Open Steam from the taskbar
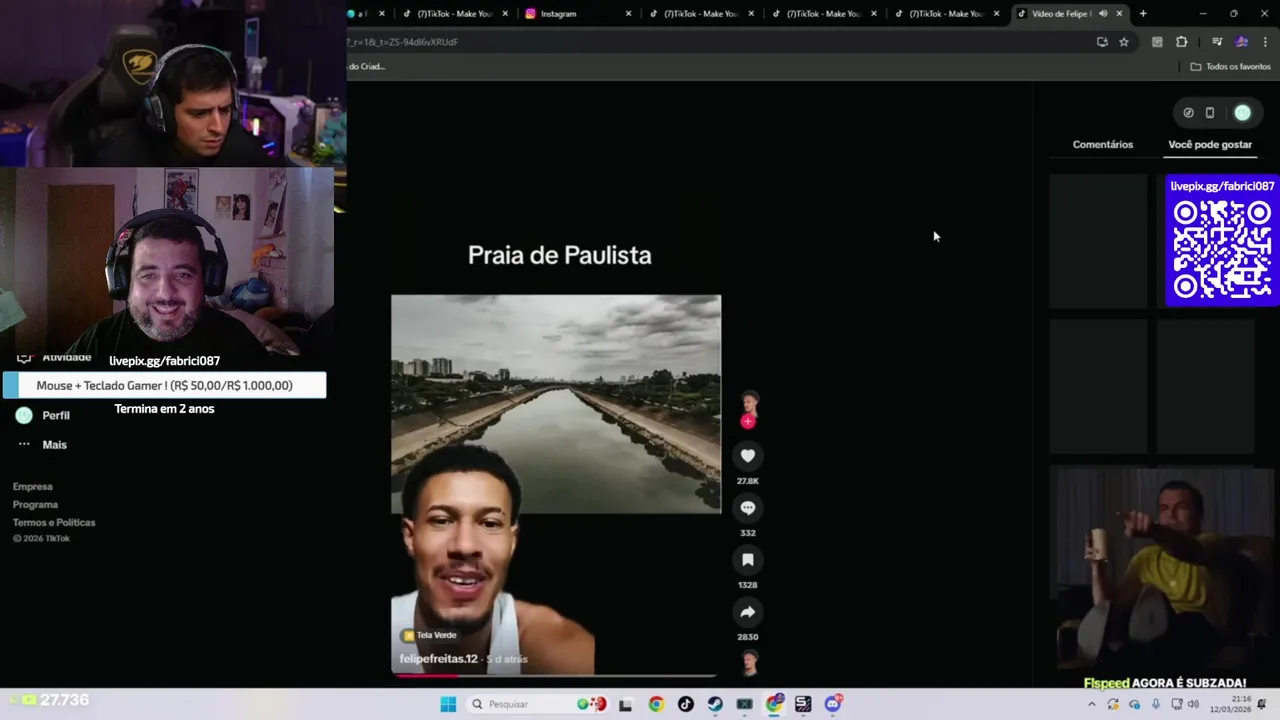This screenshot has width=1280, height=720. click(x=715, y=704)
